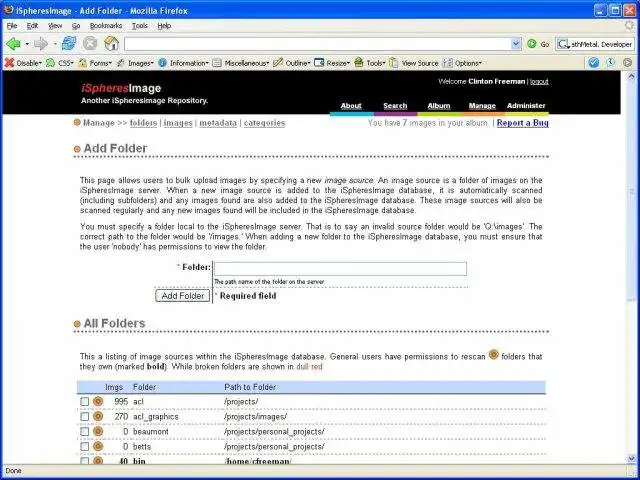Click the rescan icon for beaumont row
The image size is (640, 480).
click(x=98, y=431)
